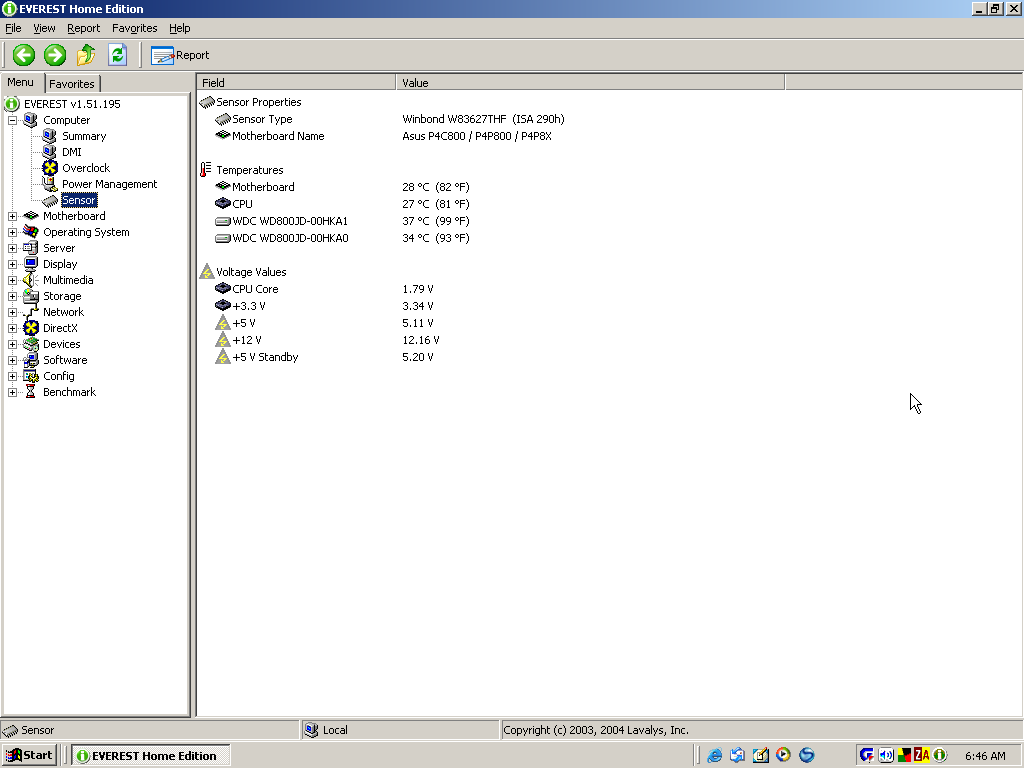Click the Computer icon in the tree
The image size is (1024, 768).
pos(31,120)
